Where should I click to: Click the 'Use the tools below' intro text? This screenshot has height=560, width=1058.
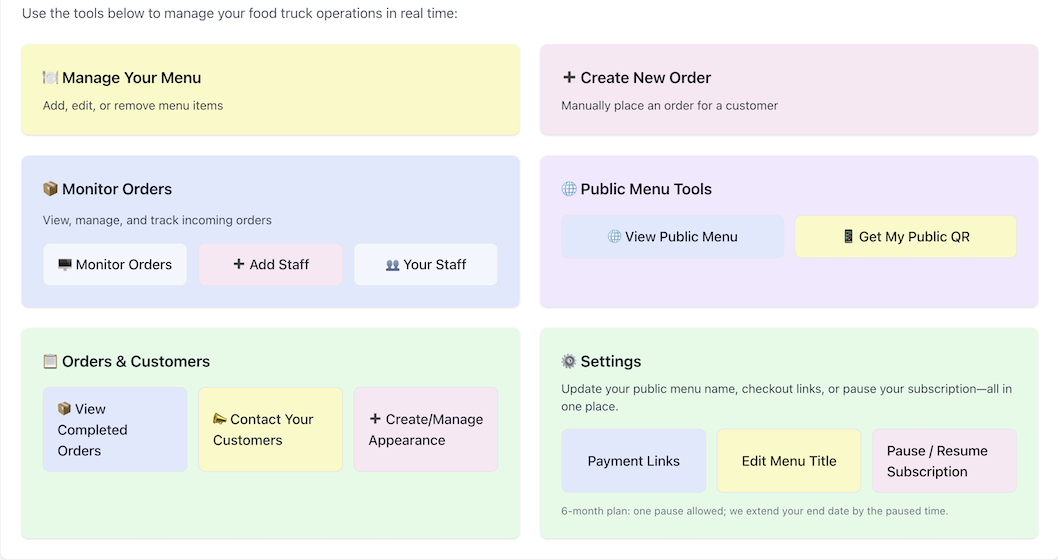240,13
